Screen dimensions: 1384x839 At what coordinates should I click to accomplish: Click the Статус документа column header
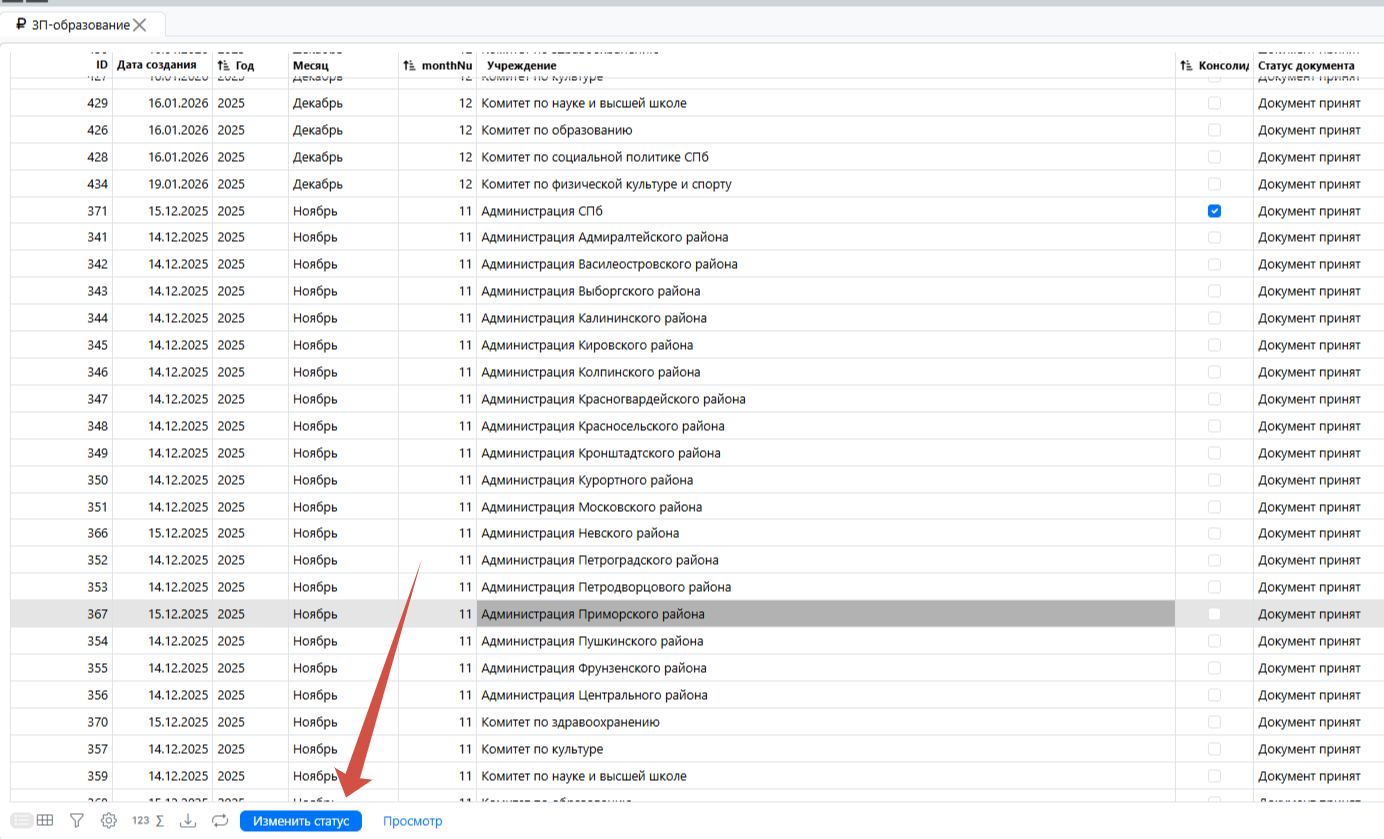[x=1306, y=66]
